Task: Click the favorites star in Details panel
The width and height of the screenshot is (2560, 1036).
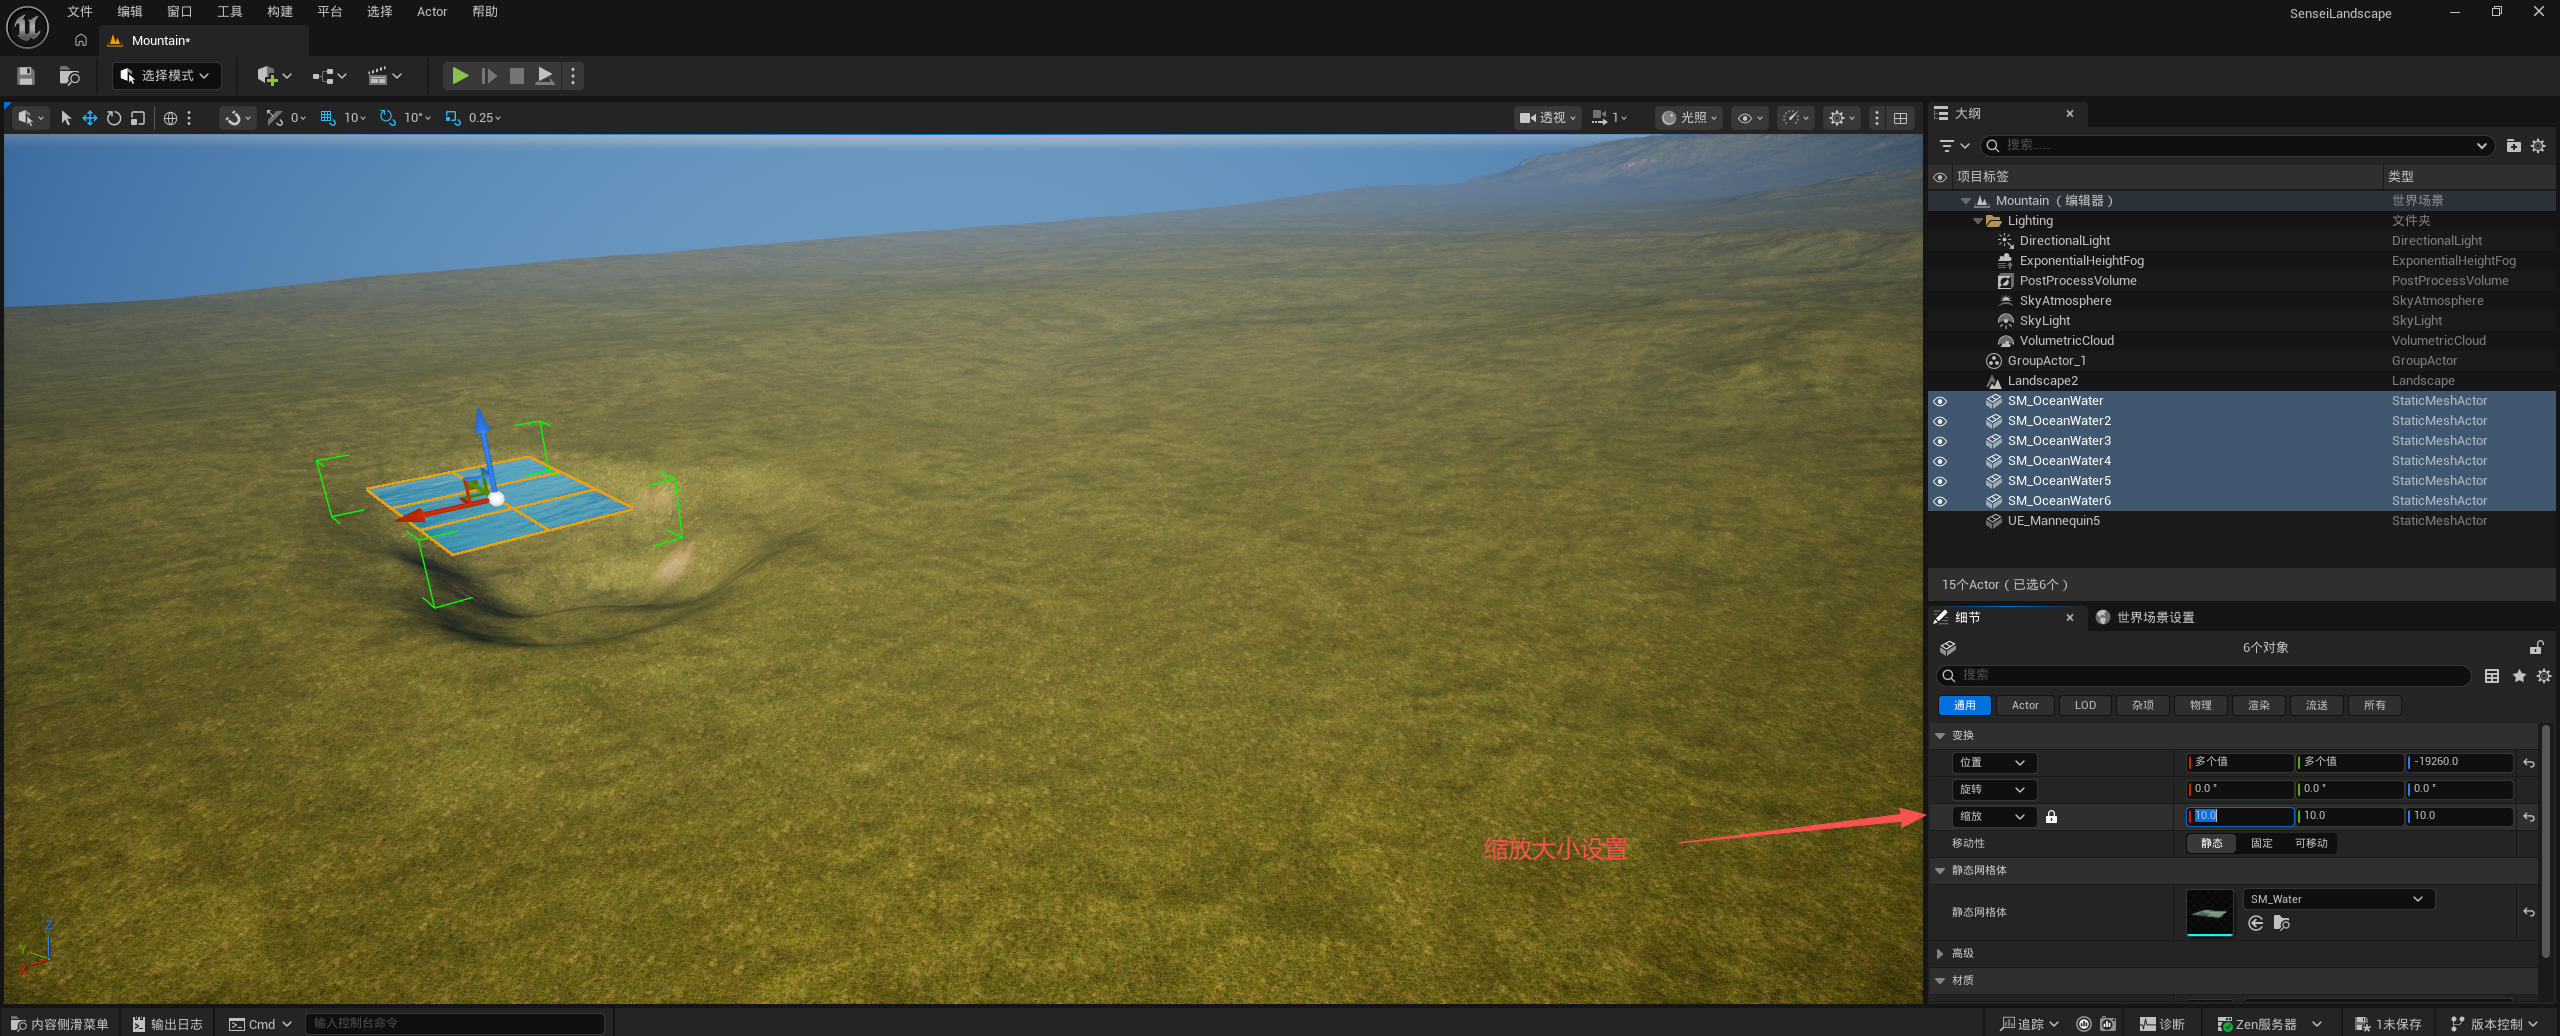Action: point(2519,676)
